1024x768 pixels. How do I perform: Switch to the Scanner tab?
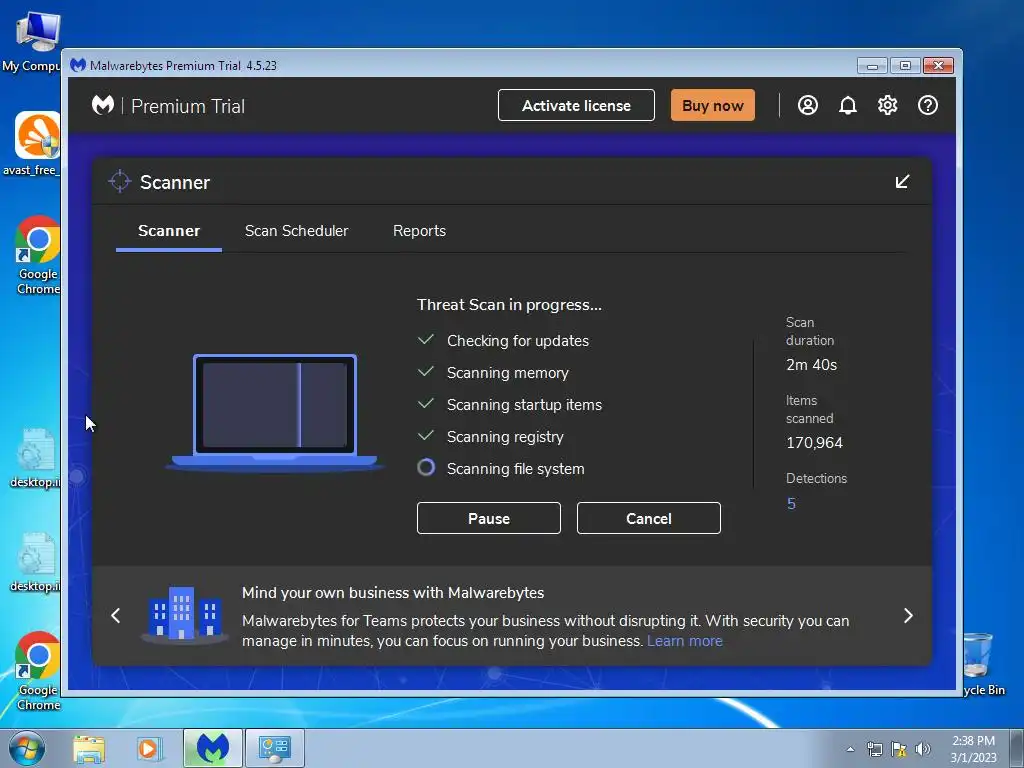[168, 231]
